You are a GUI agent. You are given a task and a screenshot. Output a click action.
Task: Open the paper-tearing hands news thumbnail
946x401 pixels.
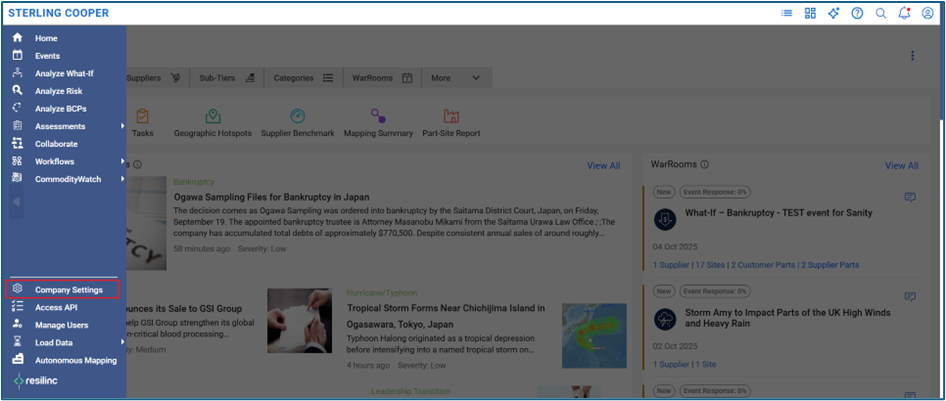[x=299, y=321]
